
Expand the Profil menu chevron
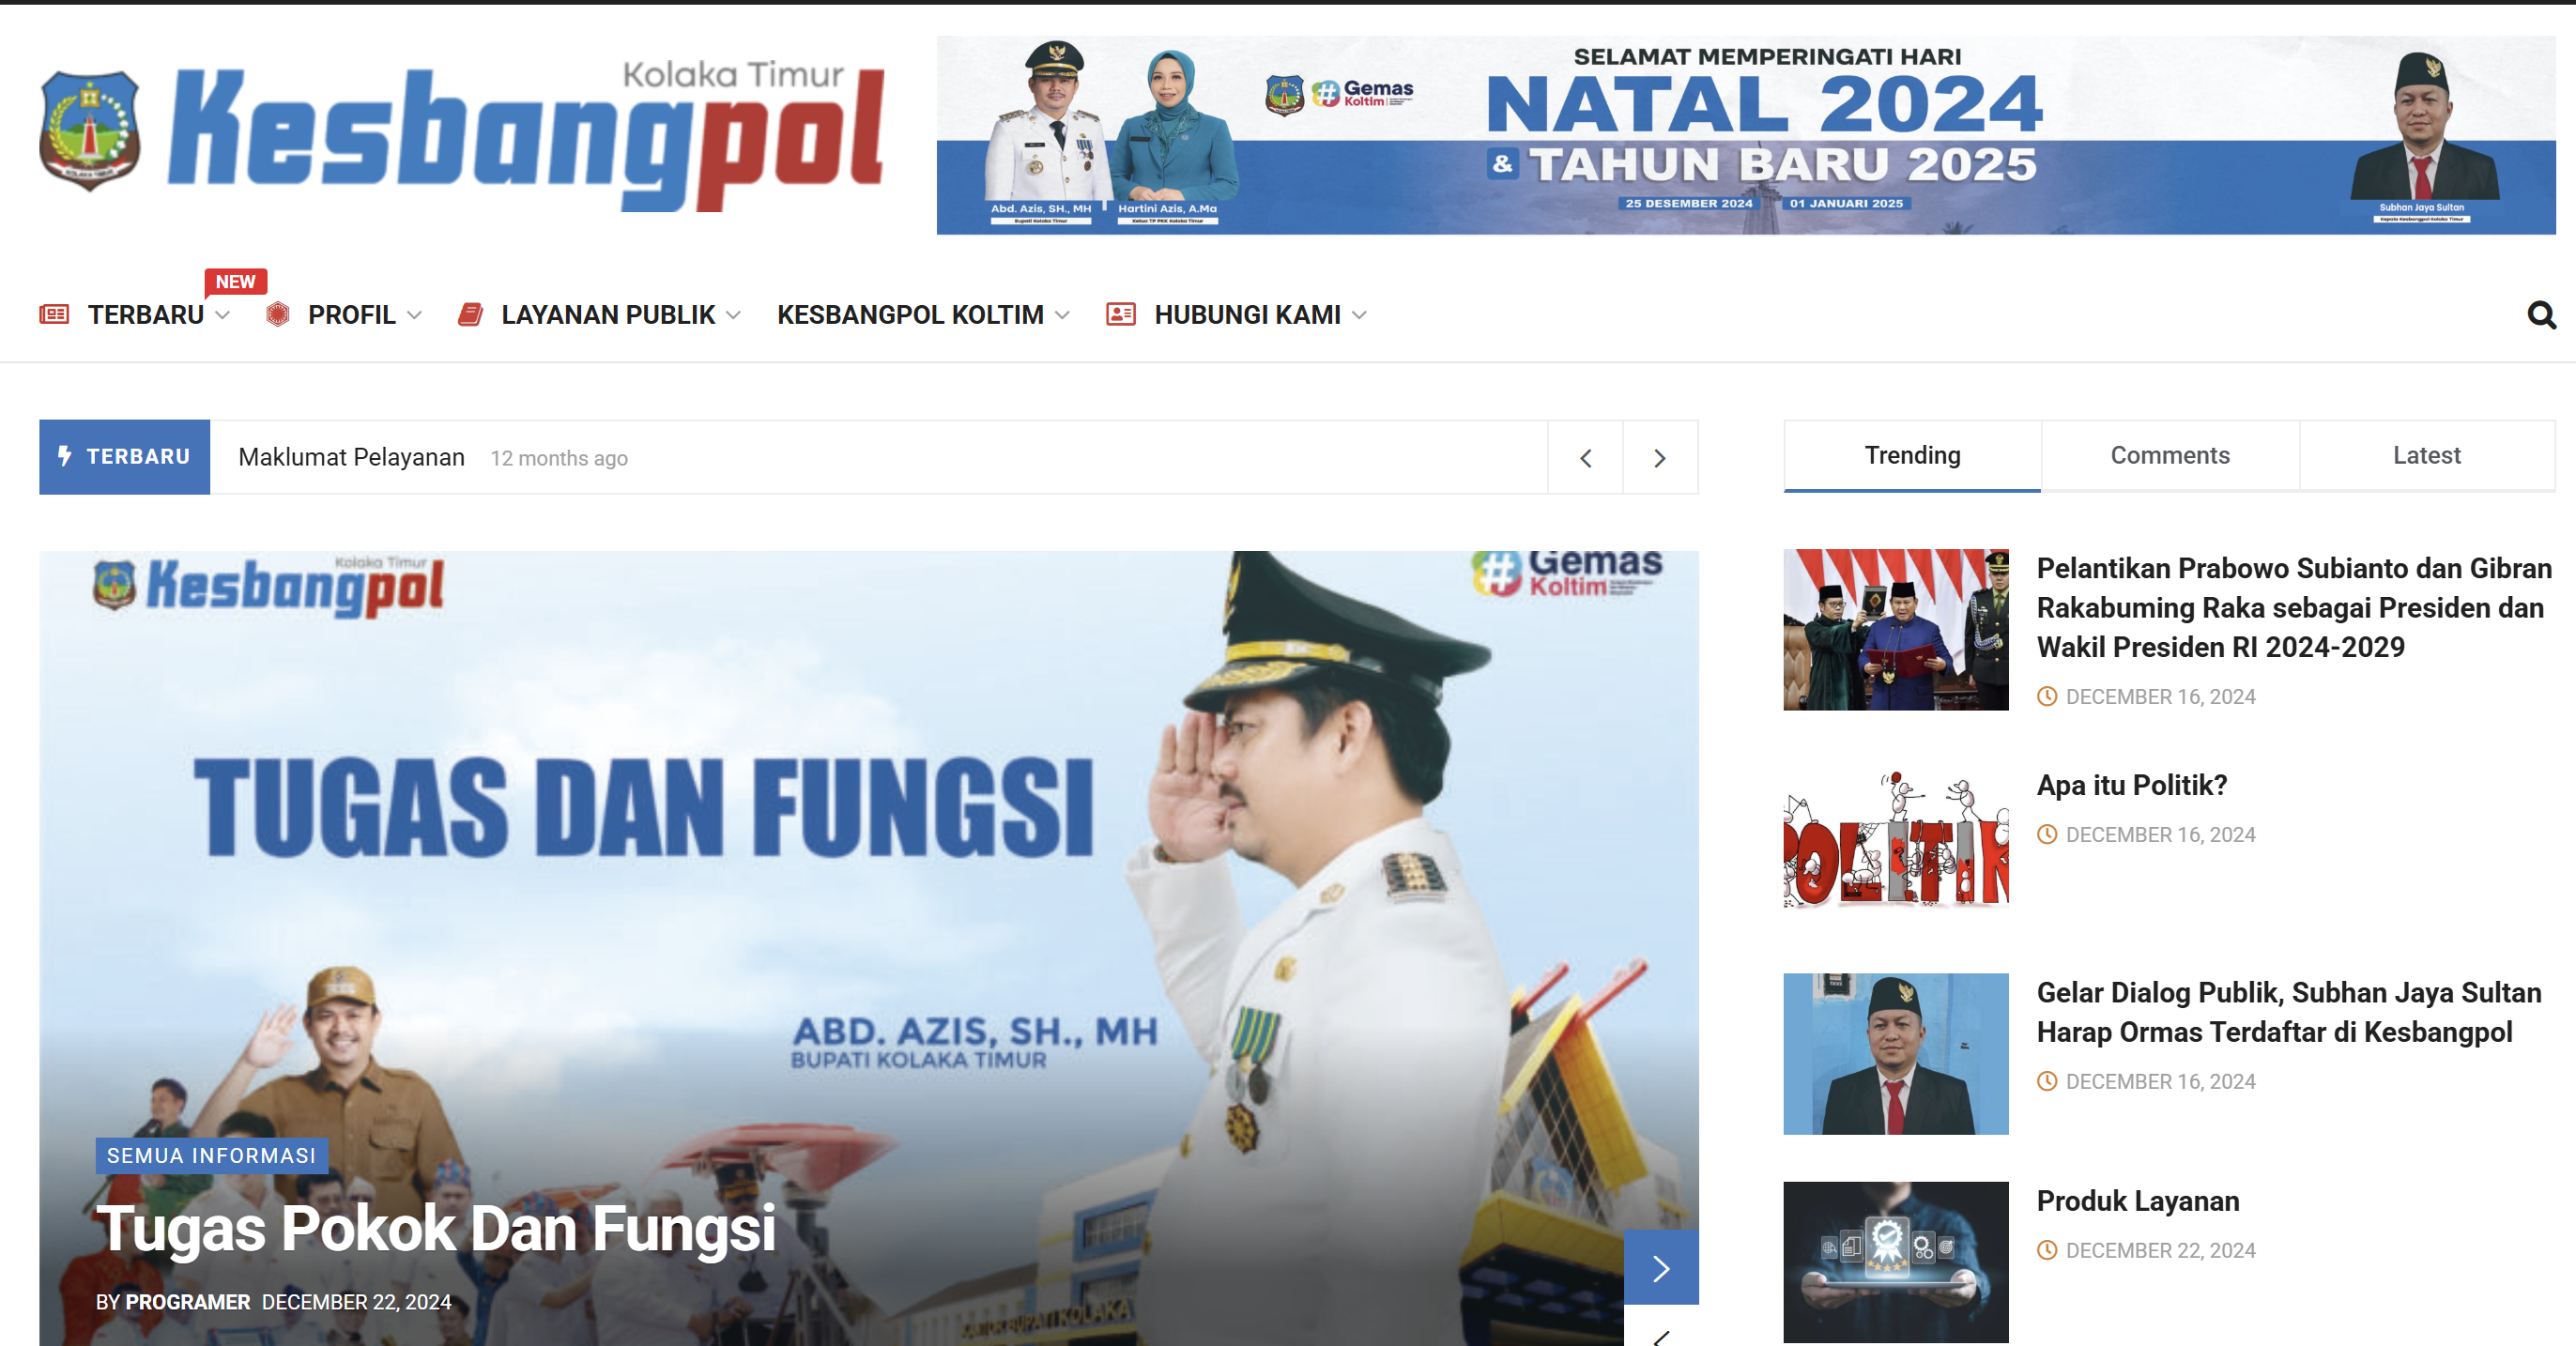[414, 316]
